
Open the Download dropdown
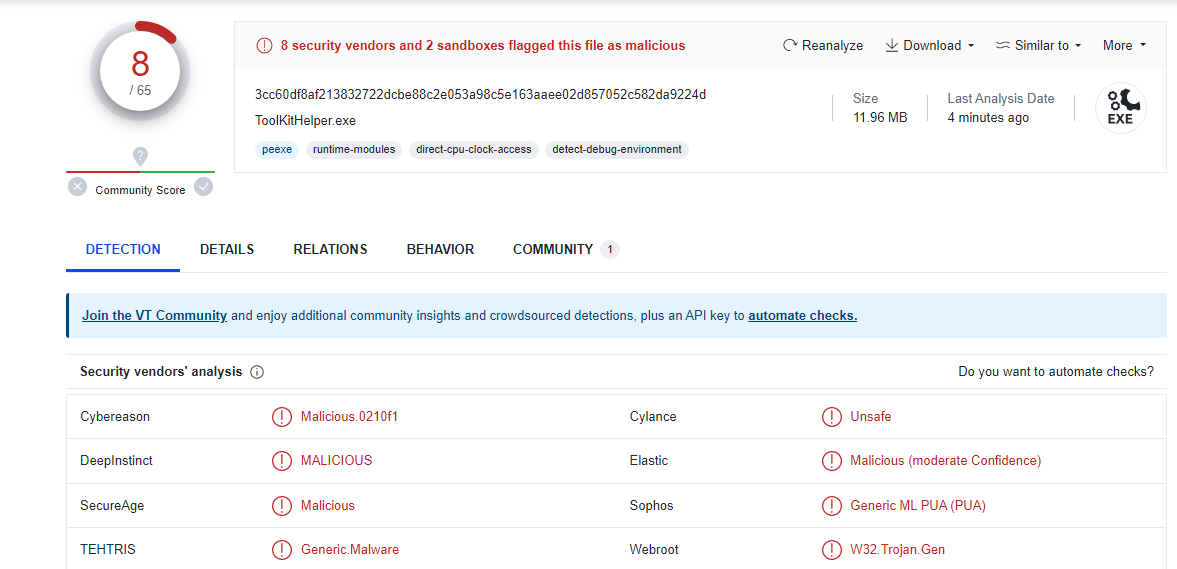tap(930, 46)
